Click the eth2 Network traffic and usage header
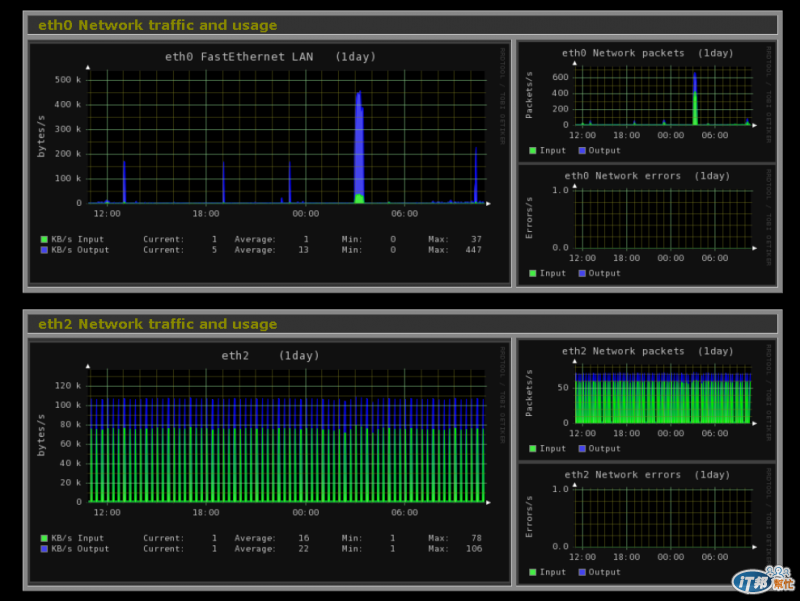This screenshot has width=800, height=601. tap(402, 324)
